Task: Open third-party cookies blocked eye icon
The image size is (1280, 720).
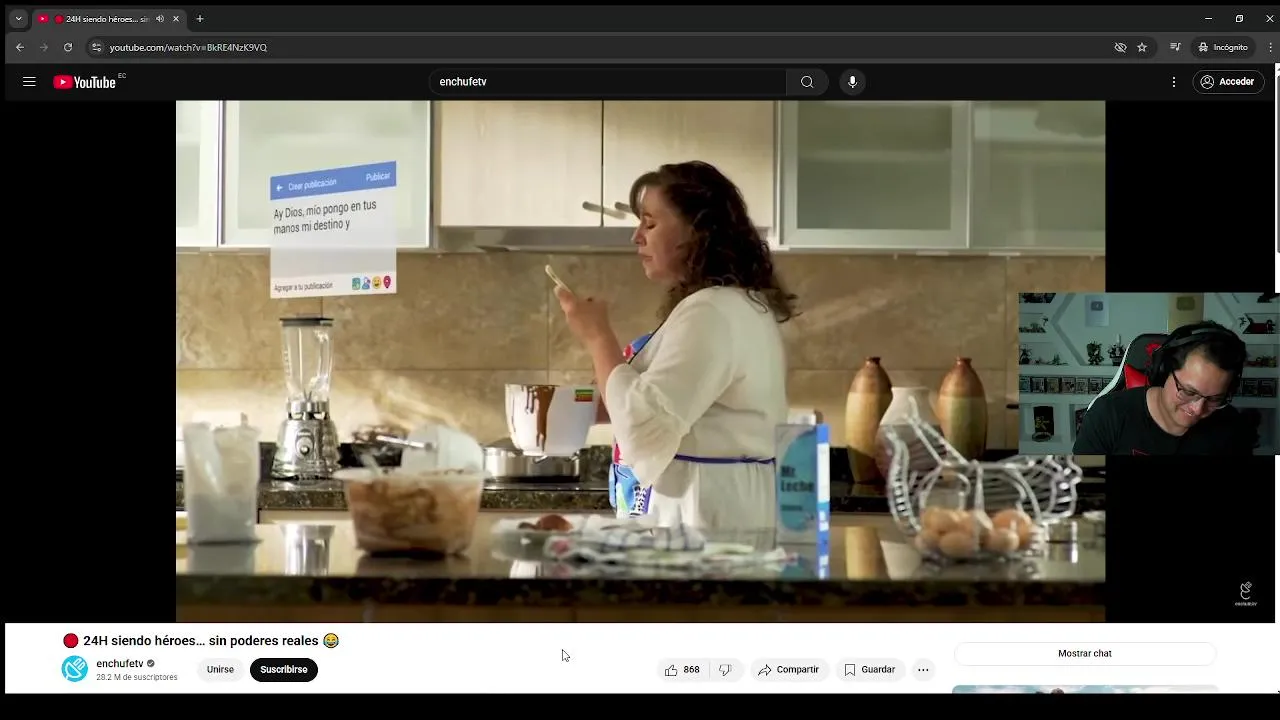Action: coord(1120,47)
